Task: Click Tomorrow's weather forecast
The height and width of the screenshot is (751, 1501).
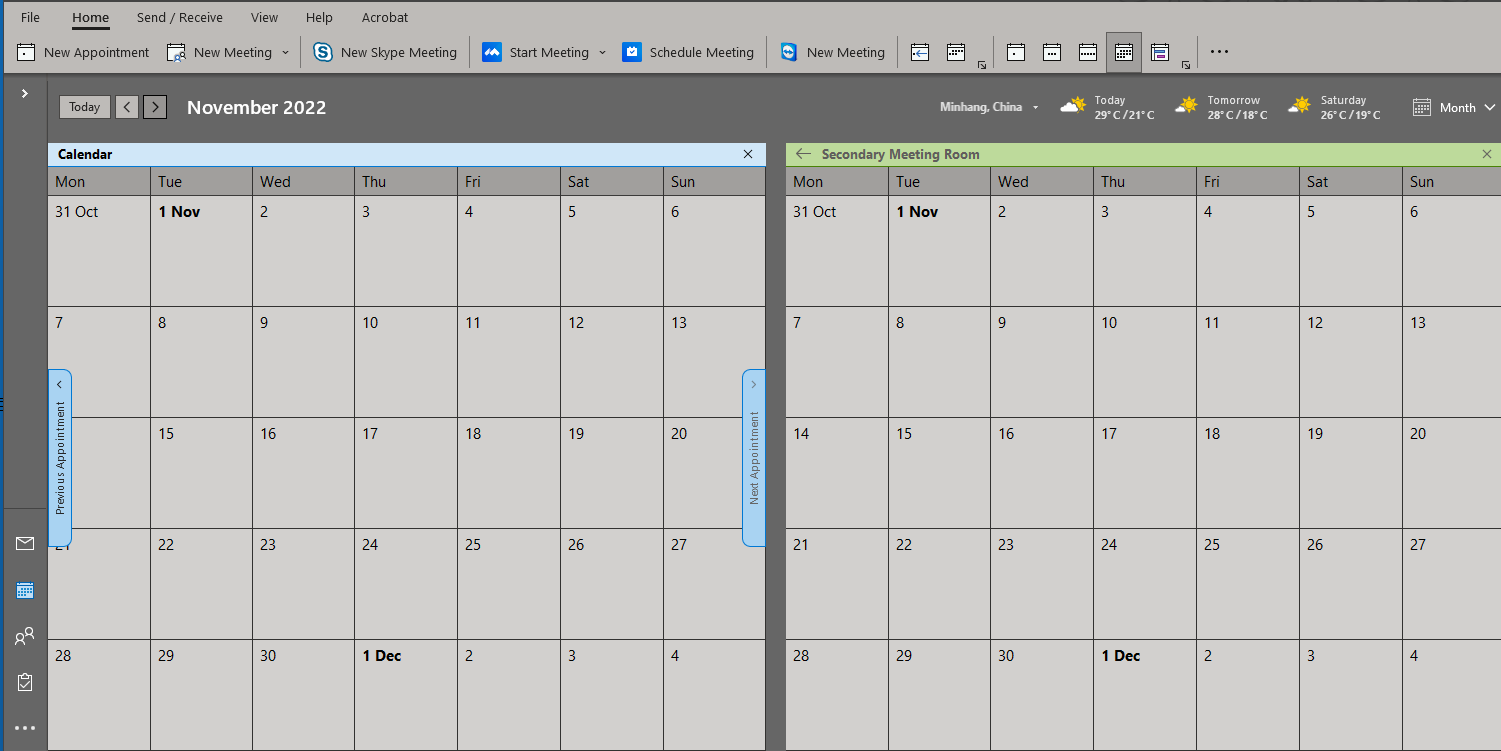Action: [1221, 107]
